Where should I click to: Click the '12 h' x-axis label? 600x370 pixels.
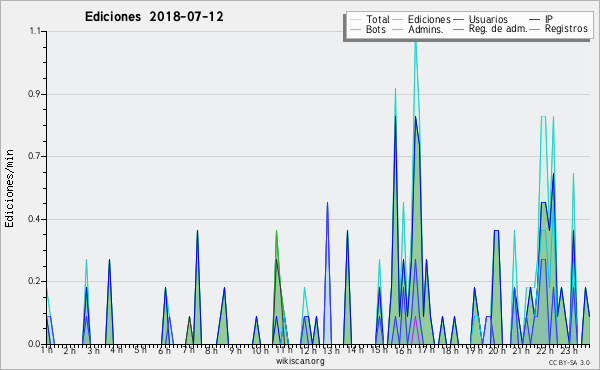308,350
